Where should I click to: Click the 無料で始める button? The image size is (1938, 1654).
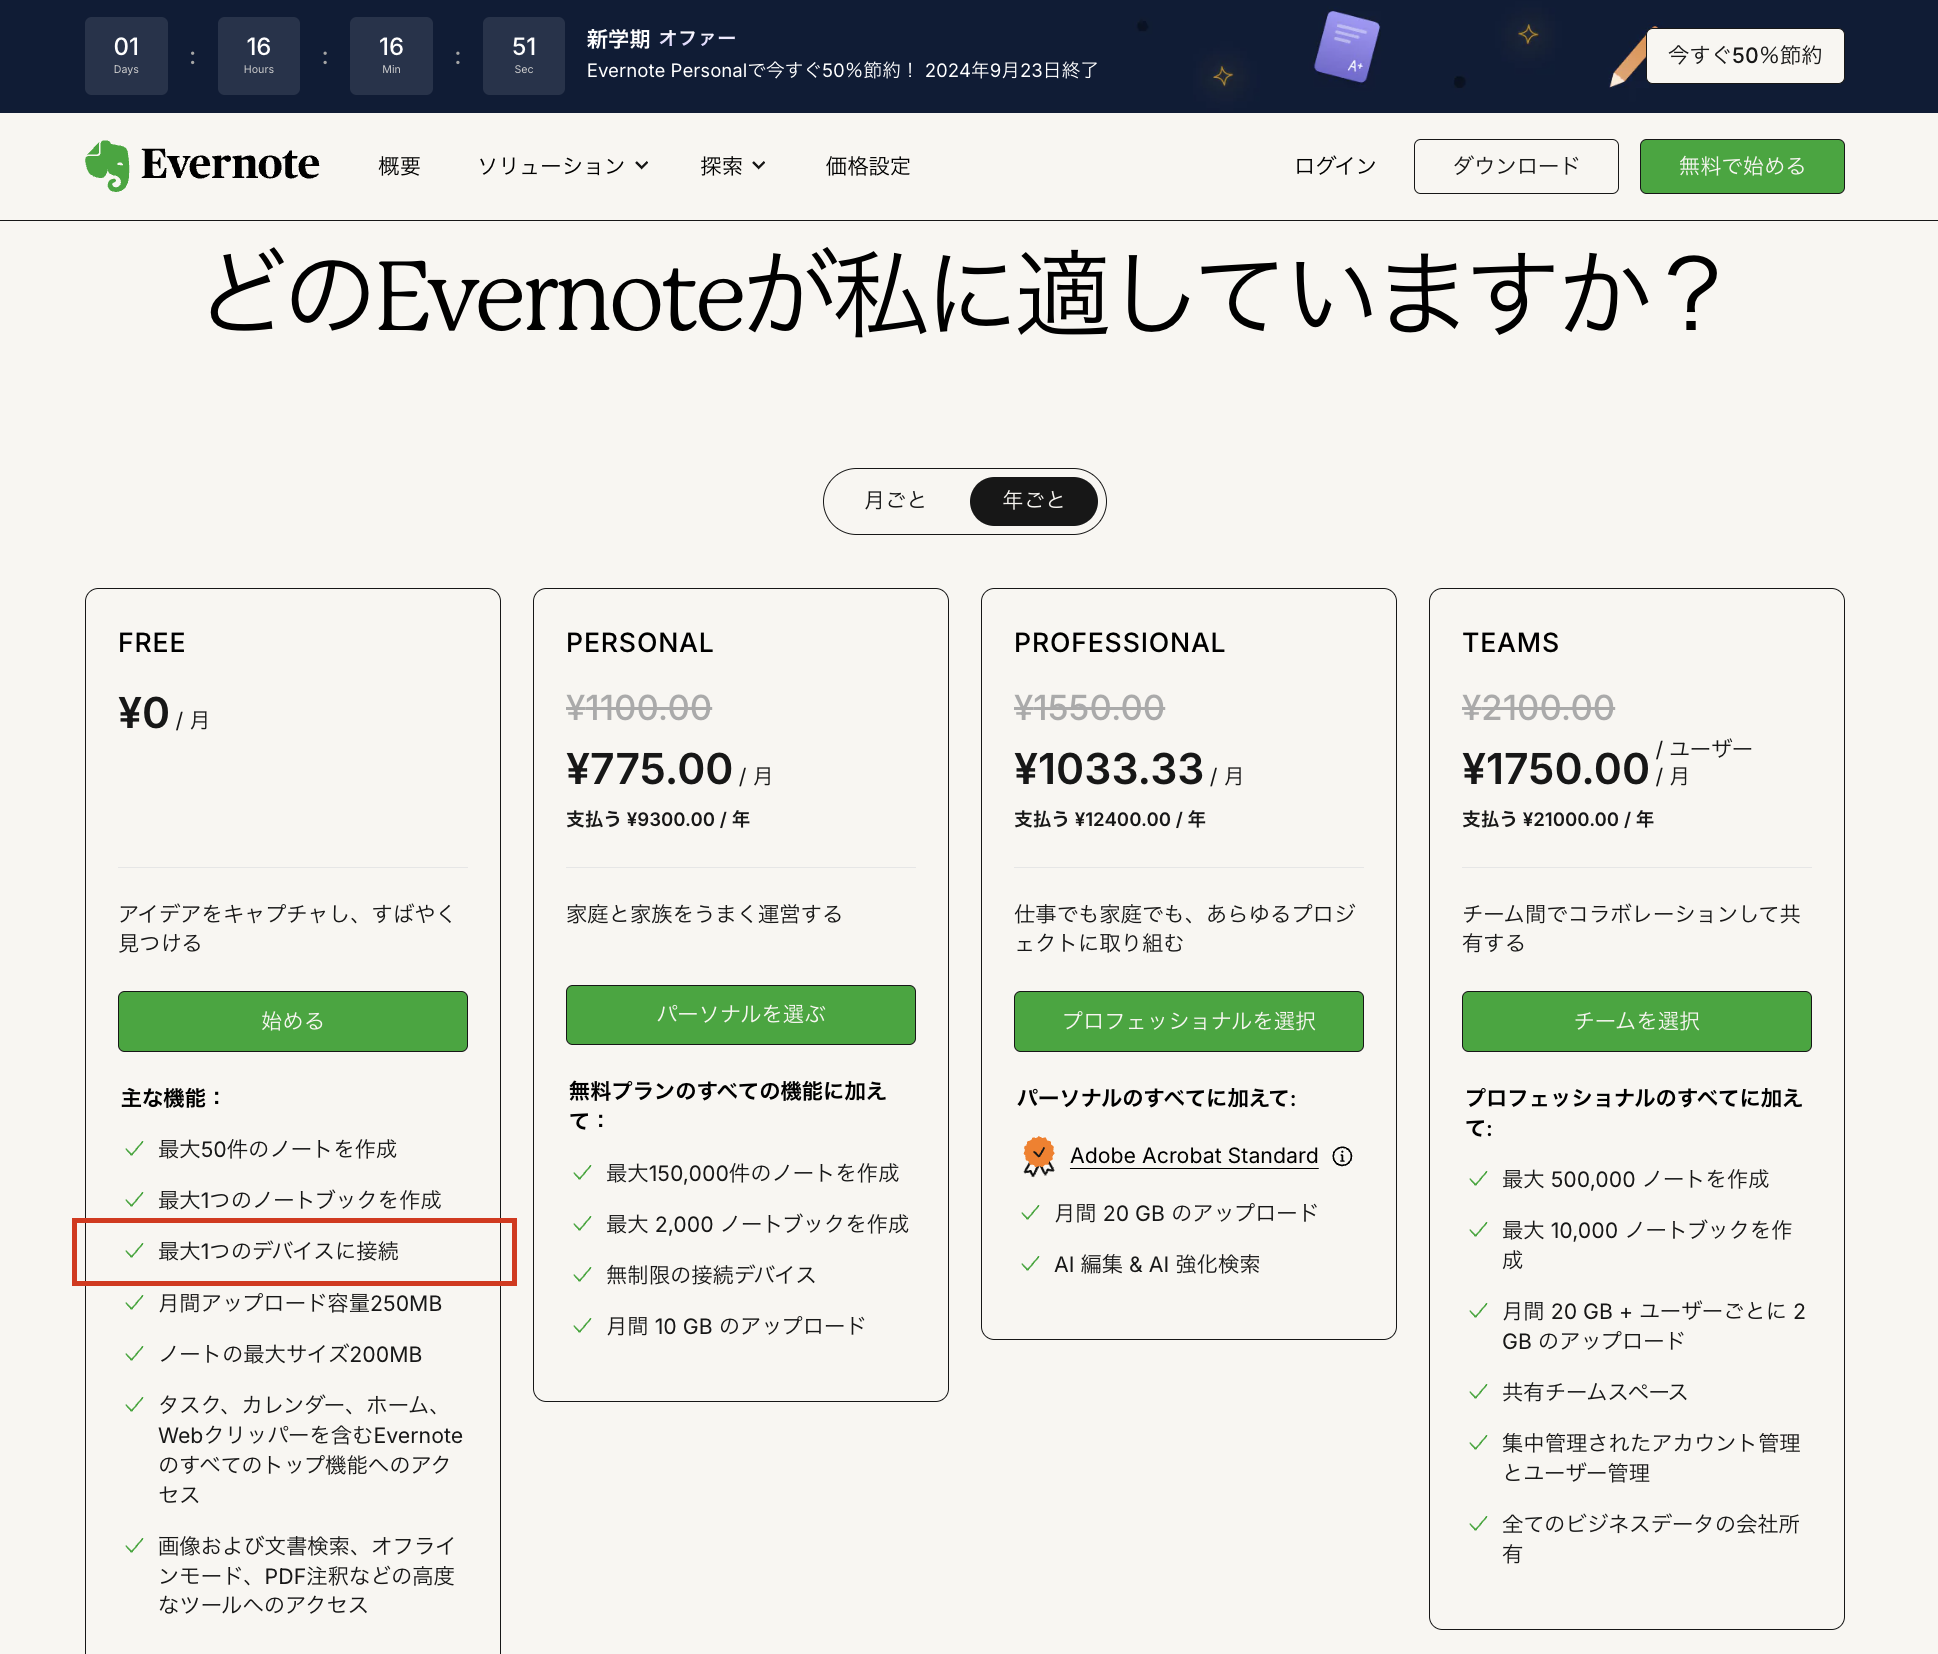point(1741,166)
